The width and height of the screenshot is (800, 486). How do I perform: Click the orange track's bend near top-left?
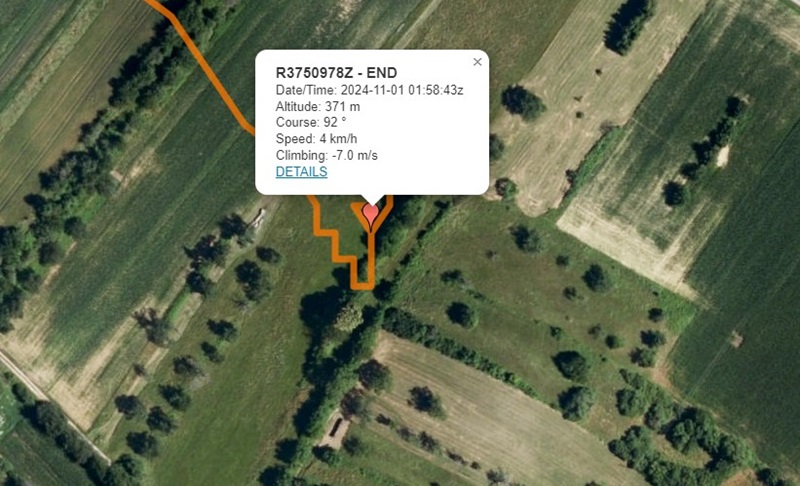pos(173,16)
